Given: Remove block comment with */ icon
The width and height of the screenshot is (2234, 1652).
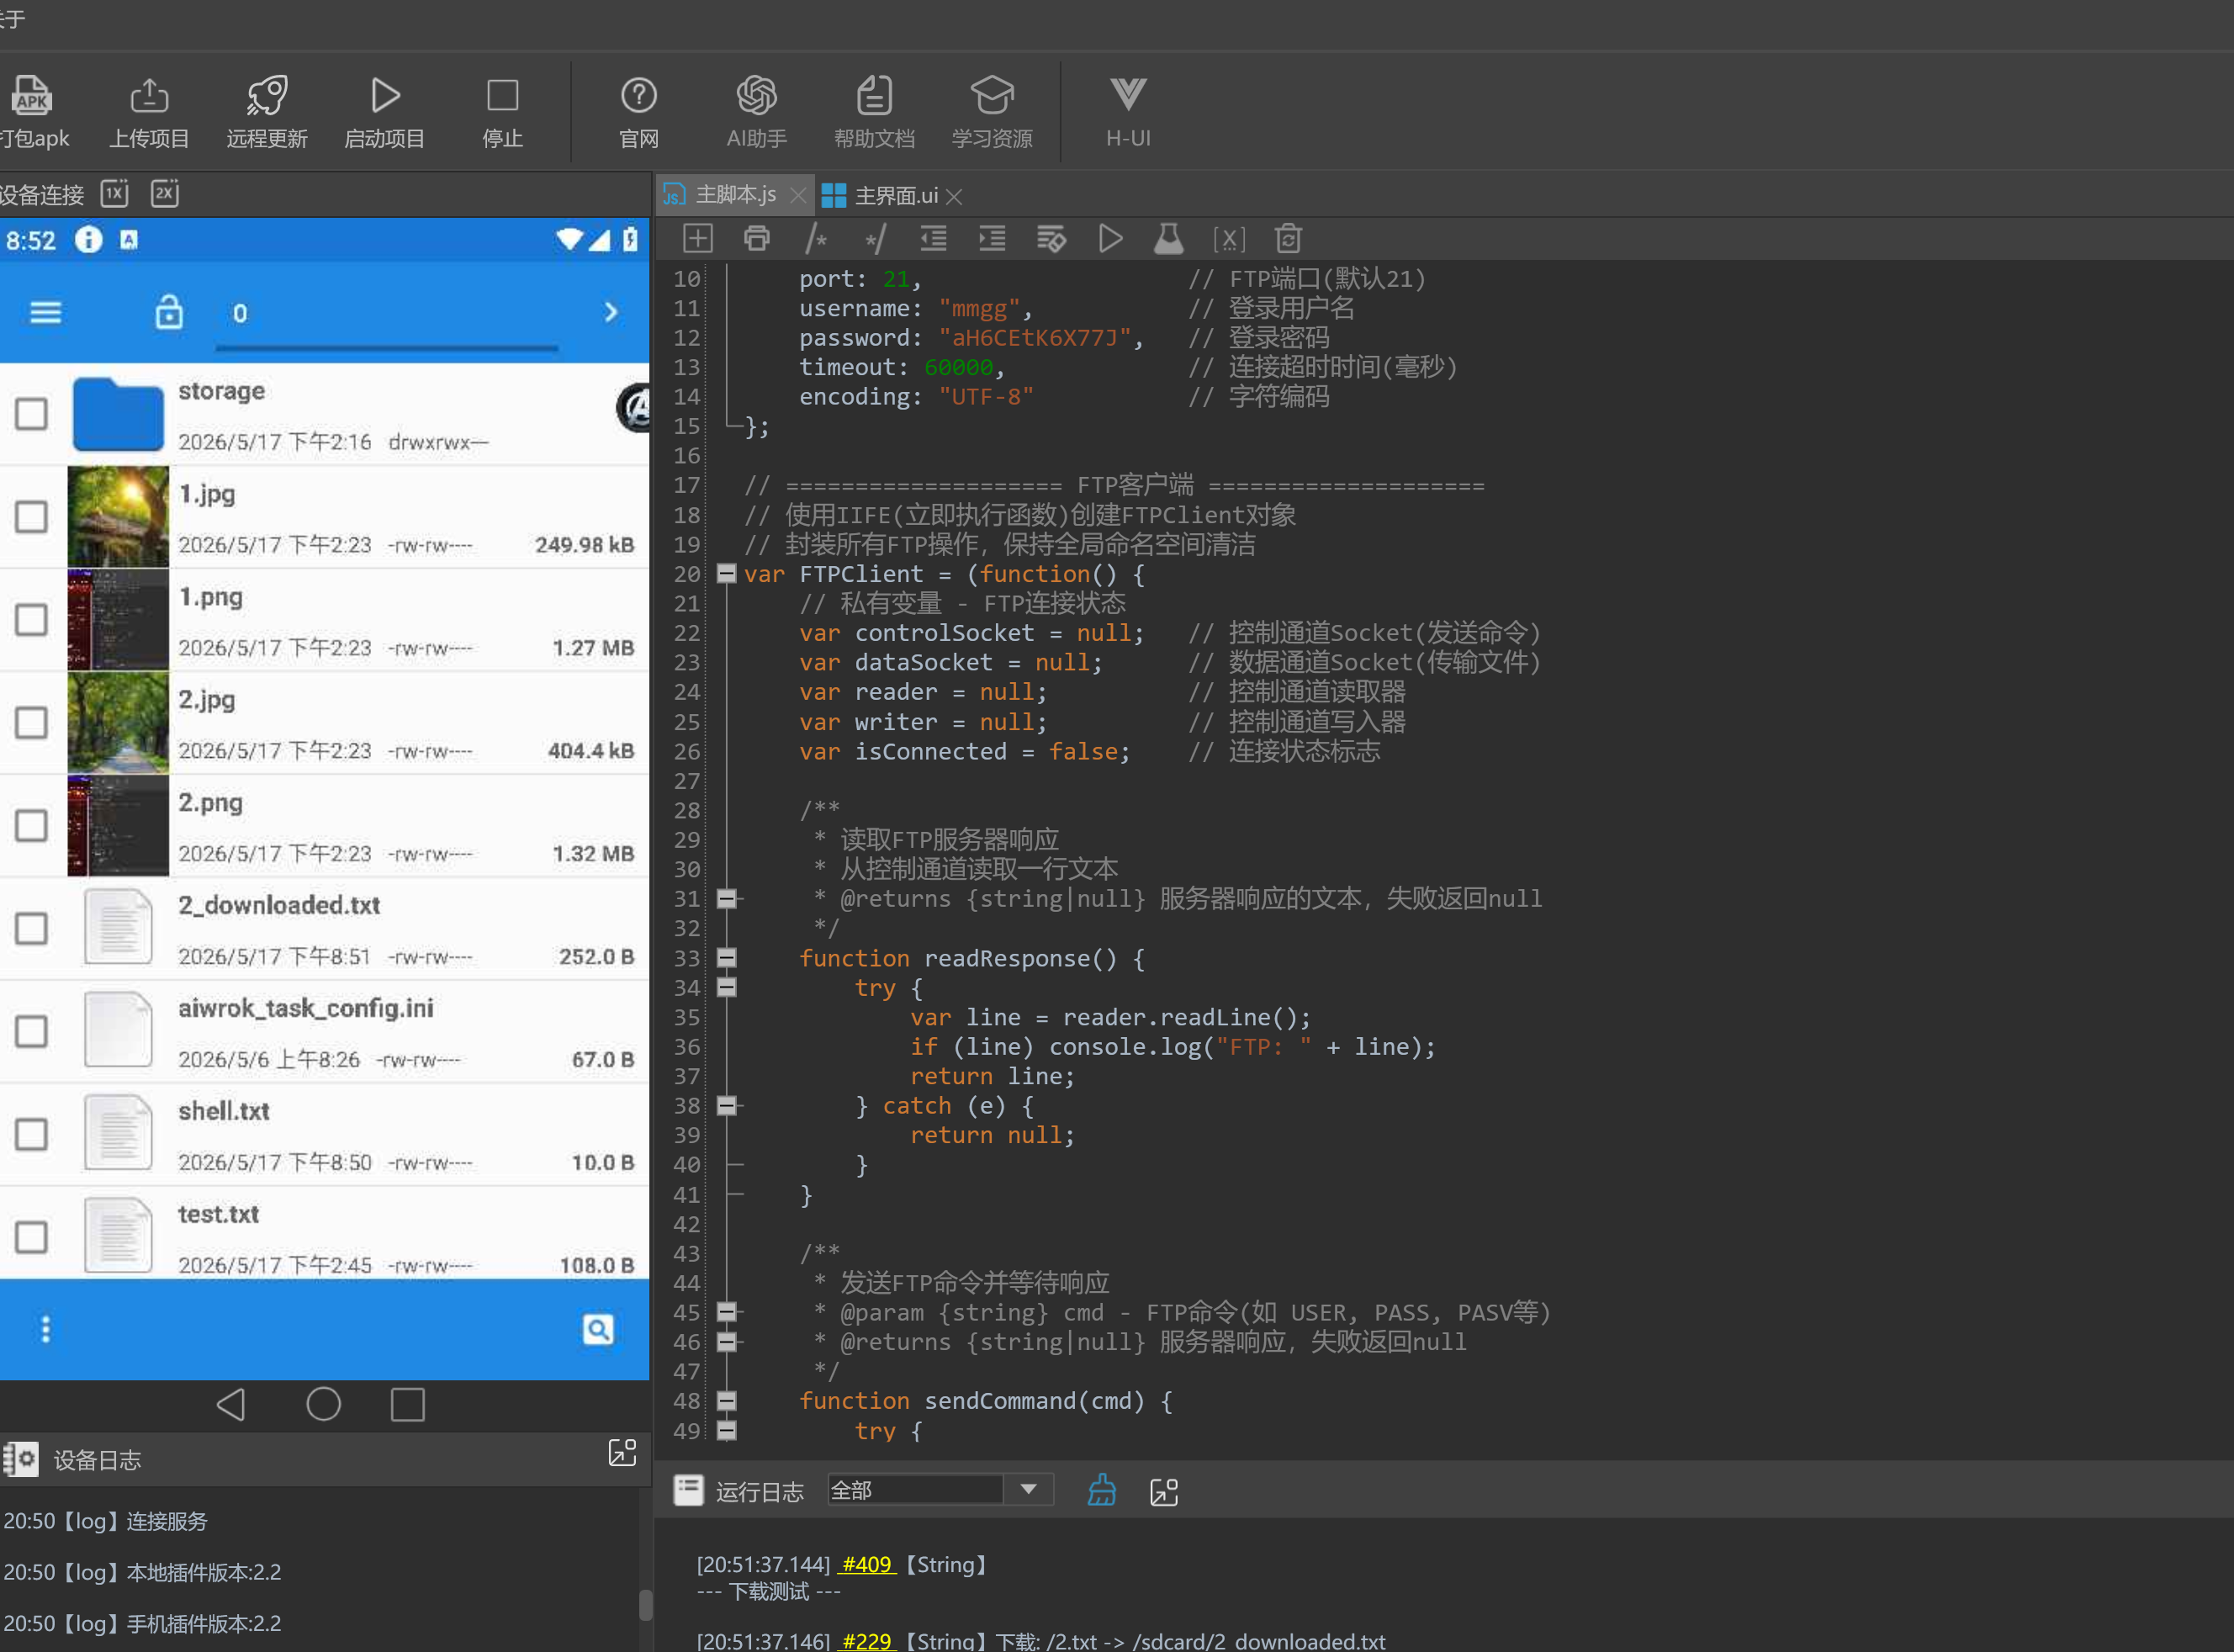Looking at the screenshot, I should [875, 239].
